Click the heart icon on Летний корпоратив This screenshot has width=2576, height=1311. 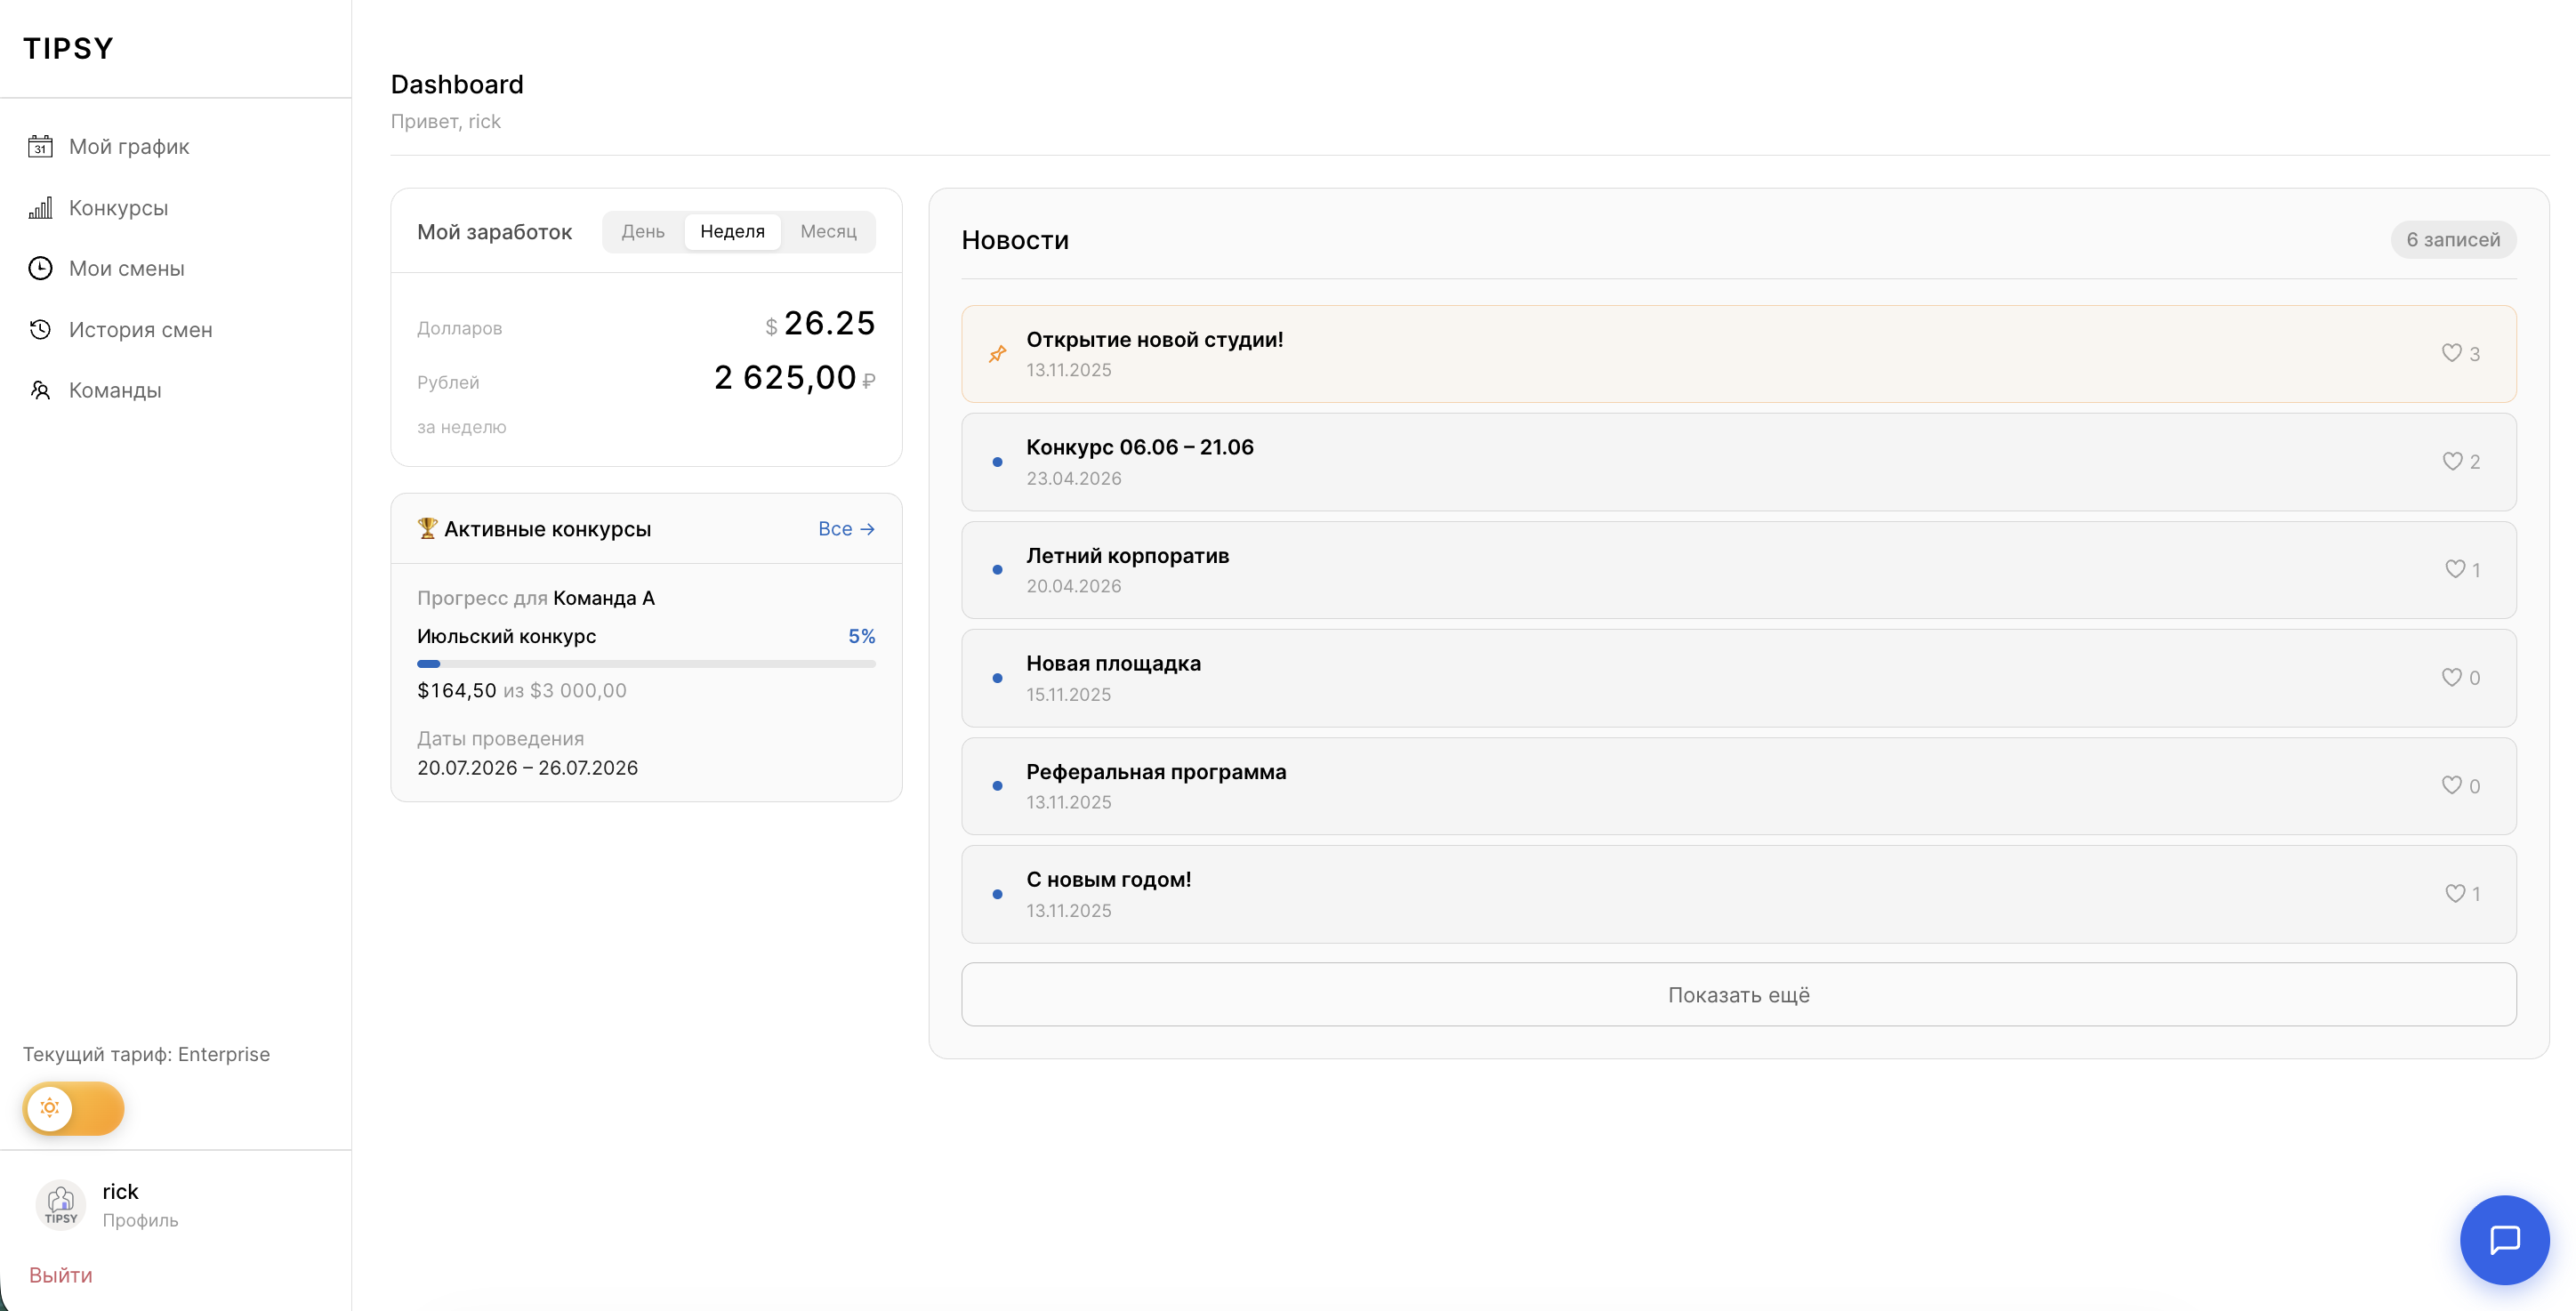click(x=2454, y=569)
